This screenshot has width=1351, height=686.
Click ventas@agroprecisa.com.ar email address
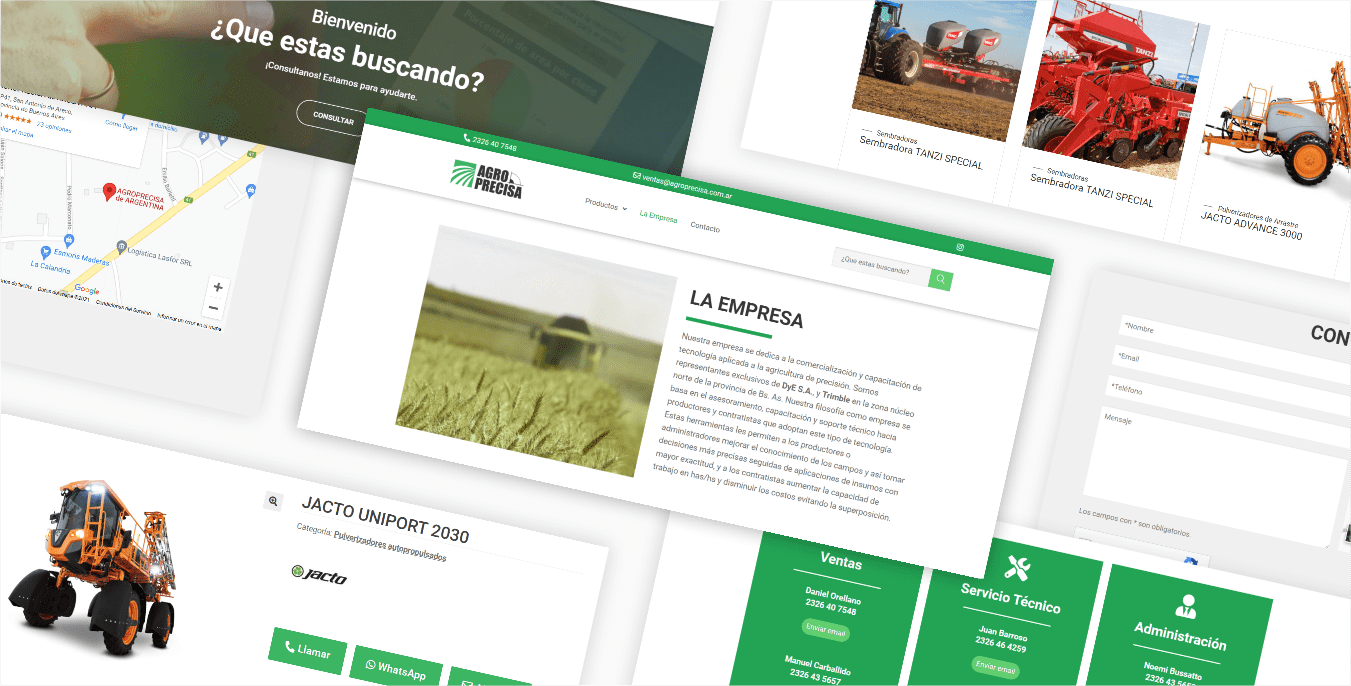coord(688,188)
